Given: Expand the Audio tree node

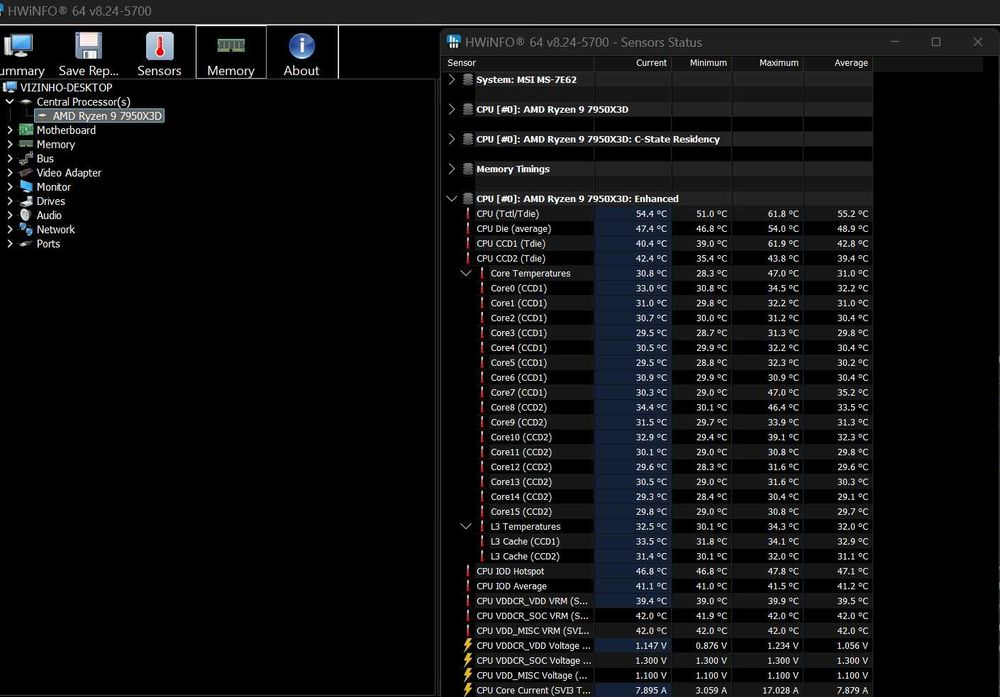Looking at the screenshot, I should coord(10,215).
